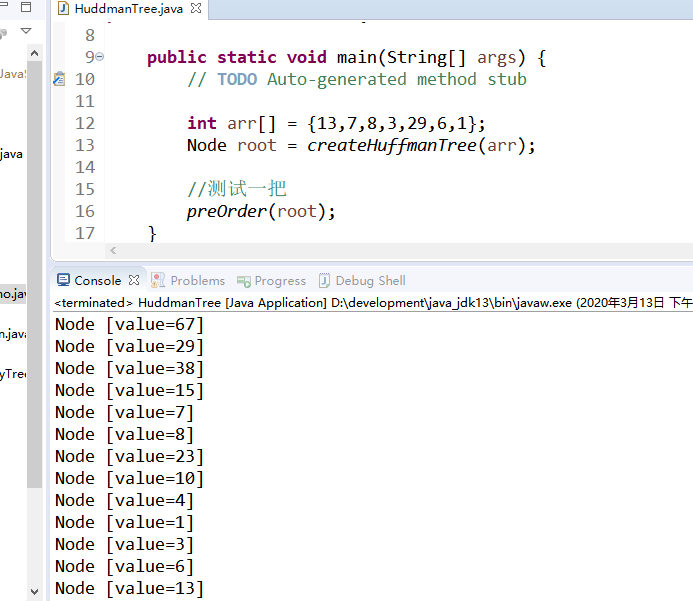
Task: Click console line Node [value=1]
Action: (x=124, y=522)
